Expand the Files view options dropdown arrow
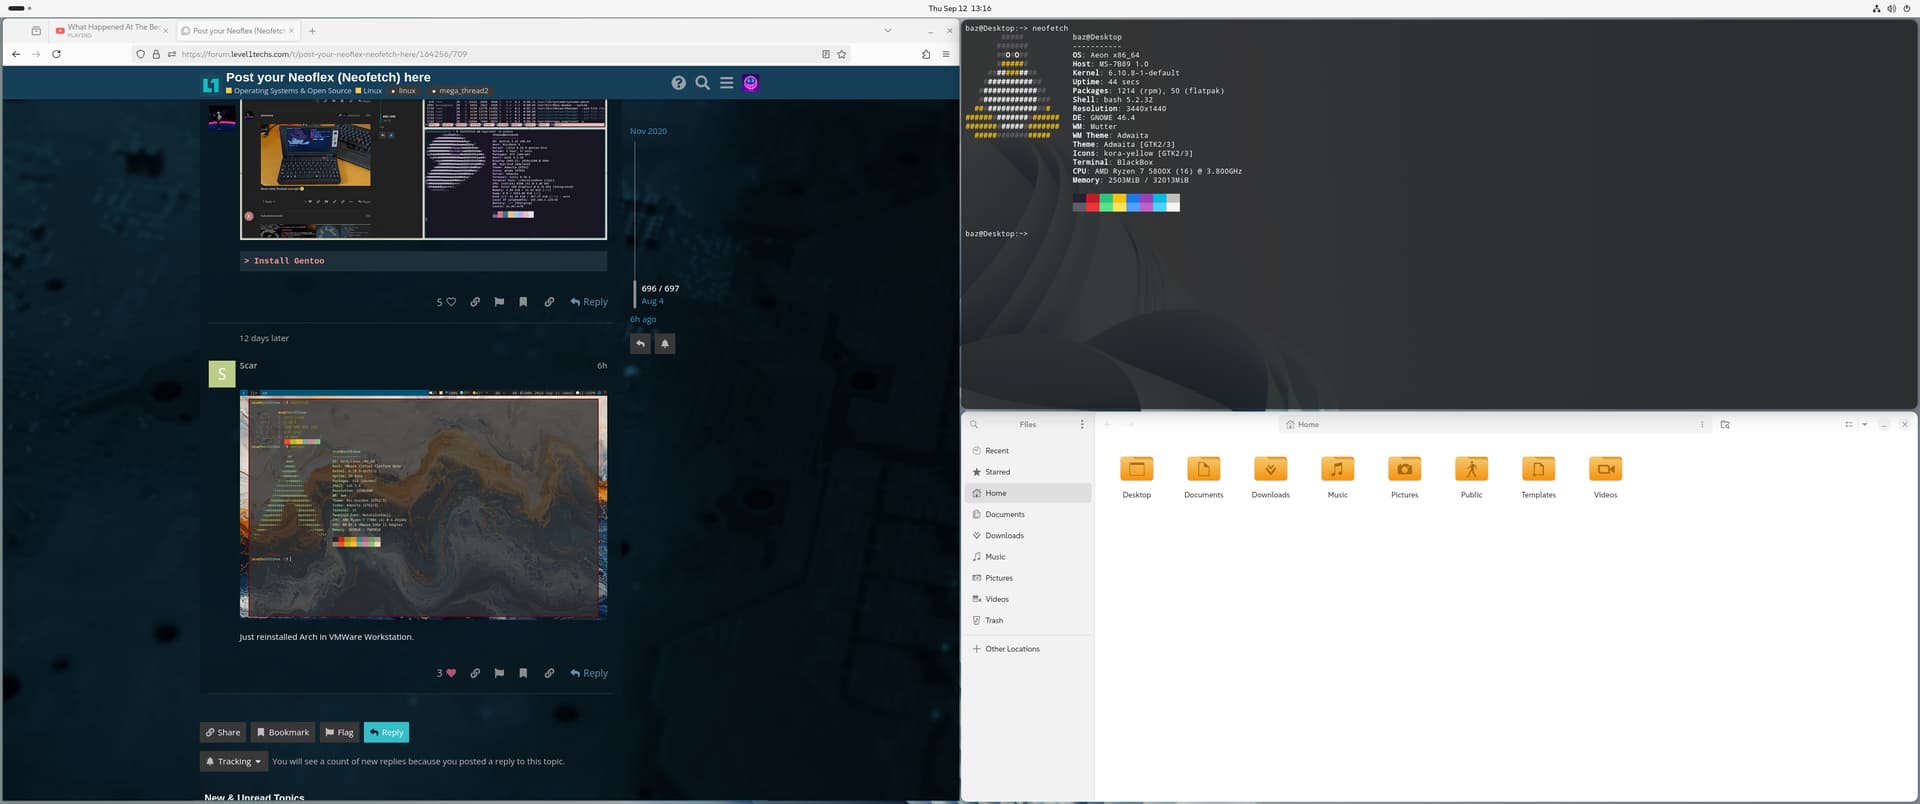 1865,425
